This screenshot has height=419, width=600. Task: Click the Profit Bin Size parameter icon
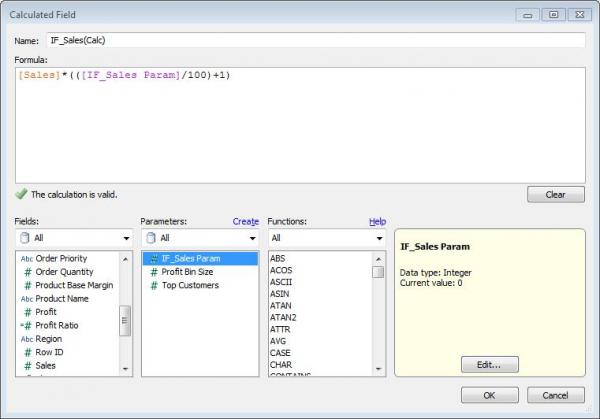pyautogui.click(x=153, y=272)
